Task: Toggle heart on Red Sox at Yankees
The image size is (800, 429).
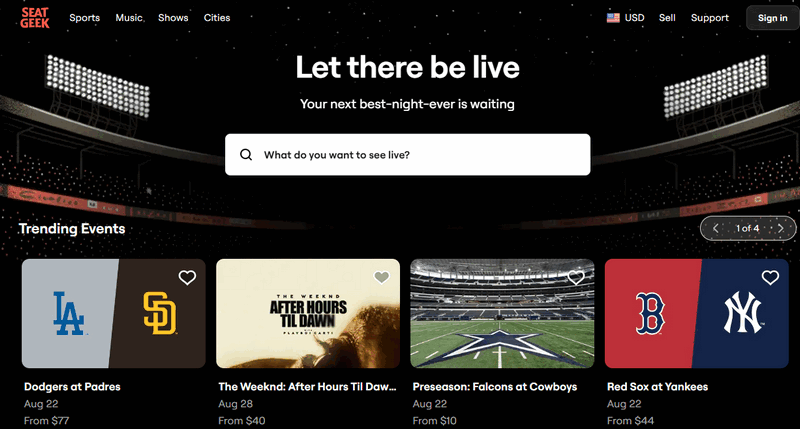Action: pyautogui.click(x=770, y=277)
